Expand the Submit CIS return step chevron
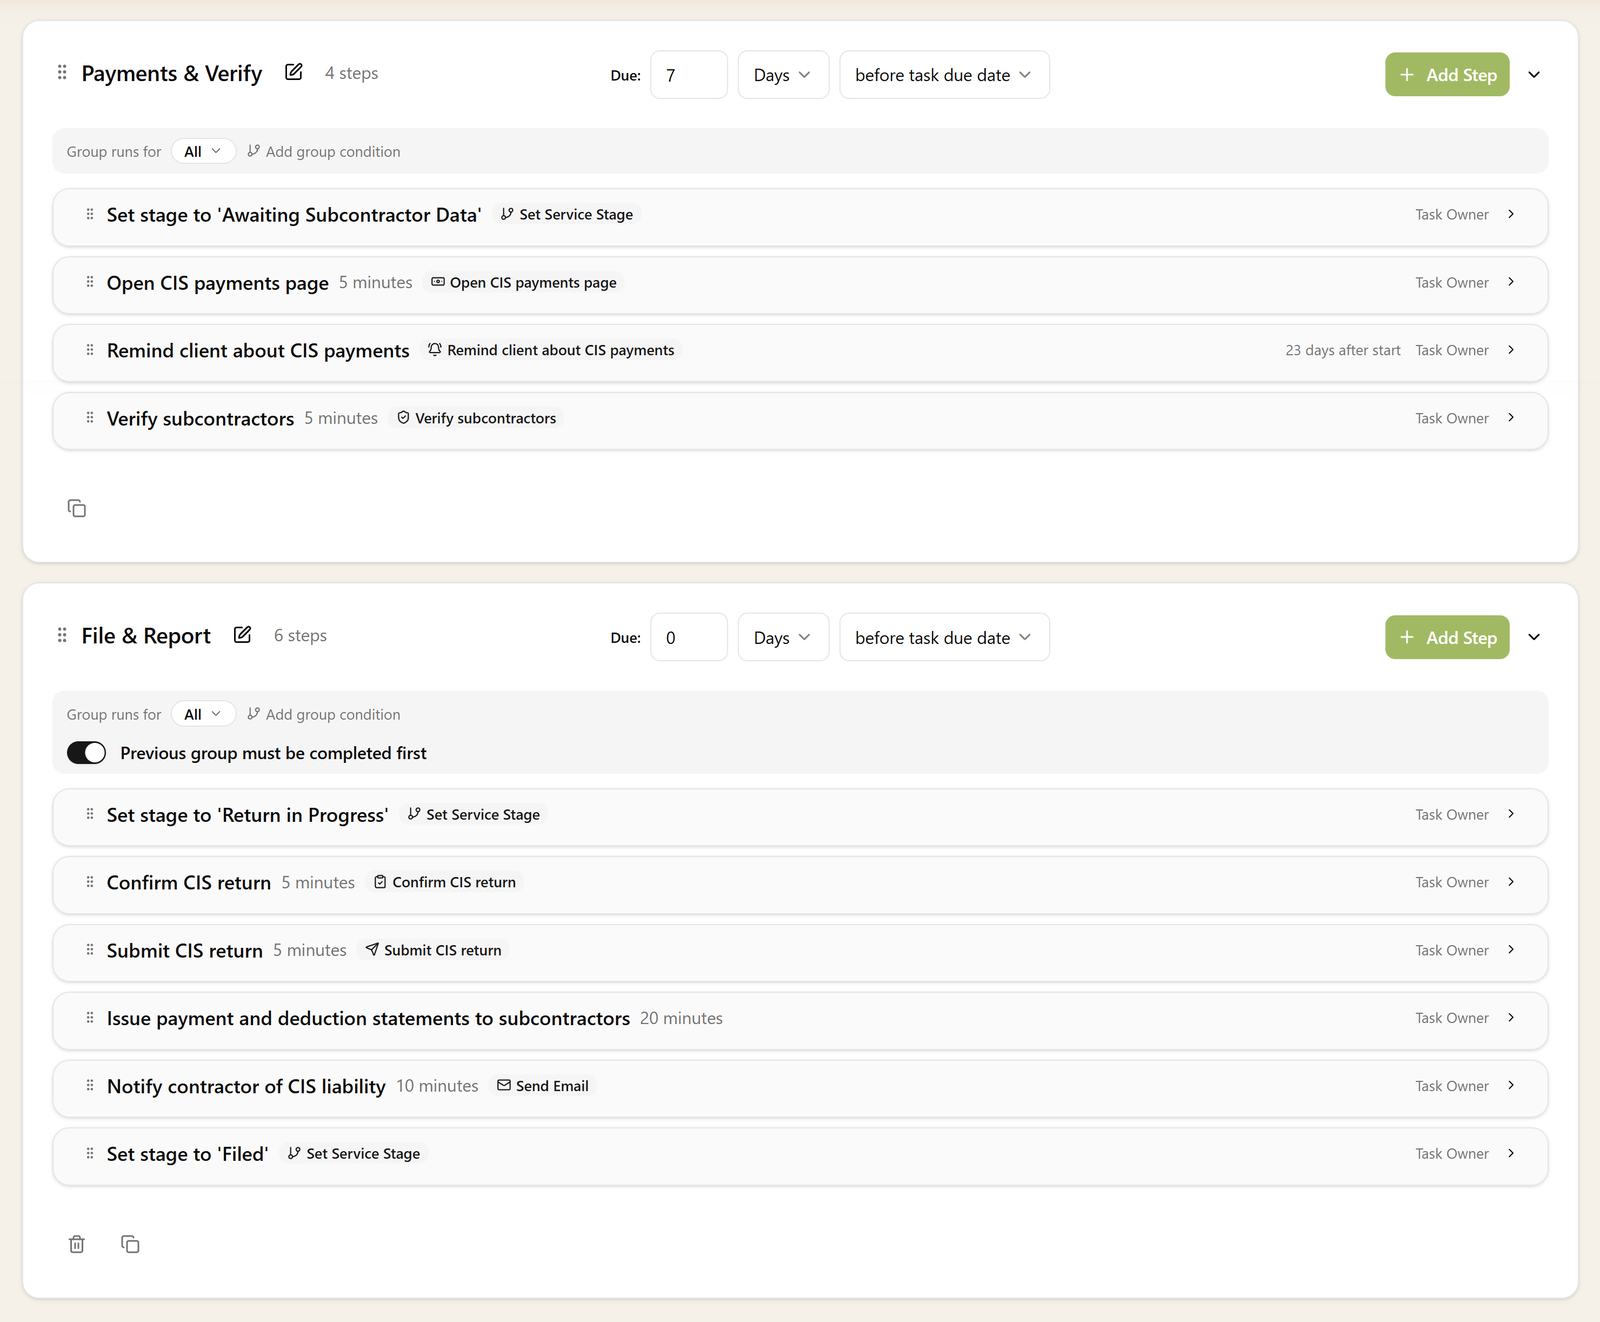The image size is (1600, 1322). (x=1511, y=950)
